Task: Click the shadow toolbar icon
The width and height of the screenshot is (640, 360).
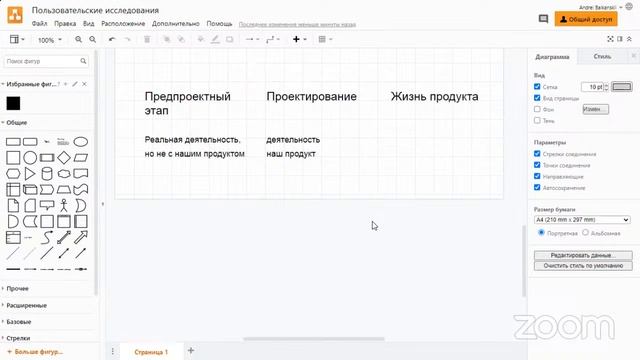Action: click(230, 39)
